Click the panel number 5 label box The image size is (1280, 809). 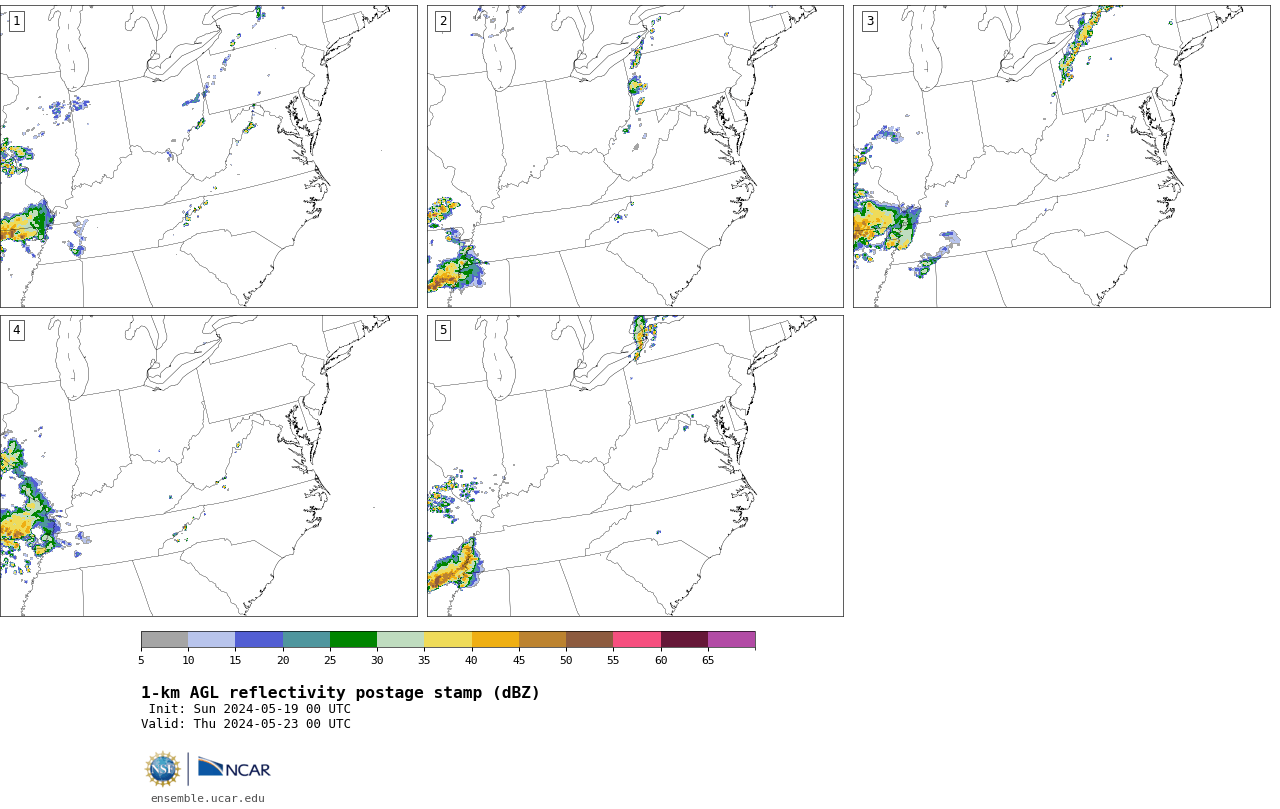click(x=443, y=330)
